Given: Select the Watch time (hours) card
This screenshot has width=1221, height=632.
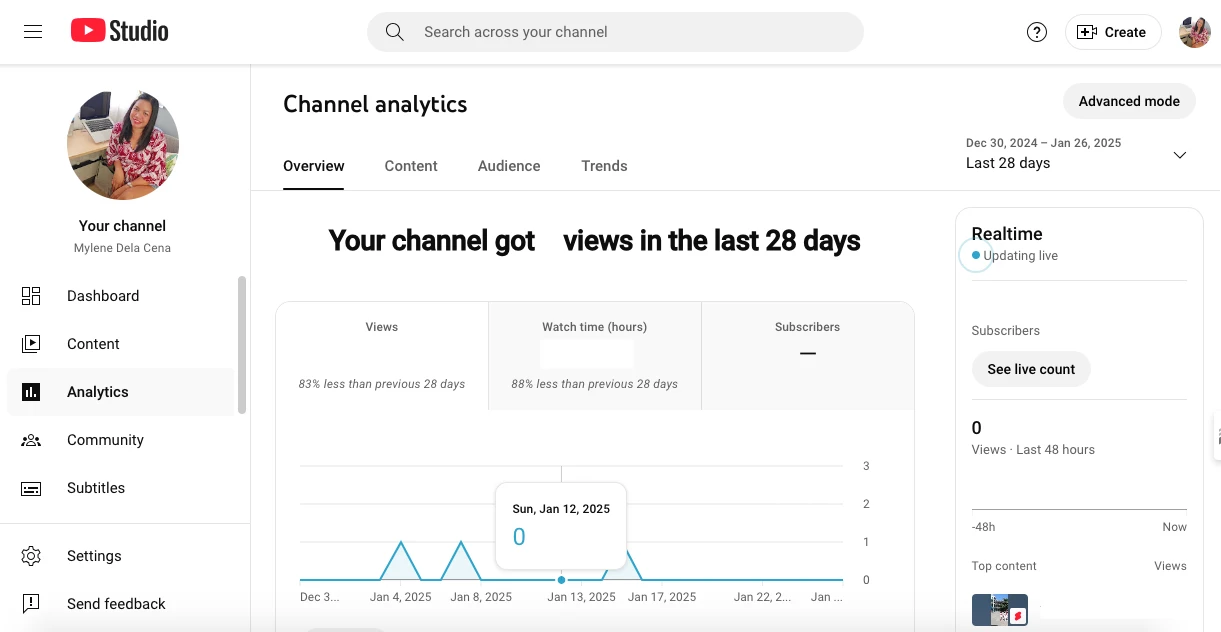Looking at the screenshot, I should coord(595,356).
